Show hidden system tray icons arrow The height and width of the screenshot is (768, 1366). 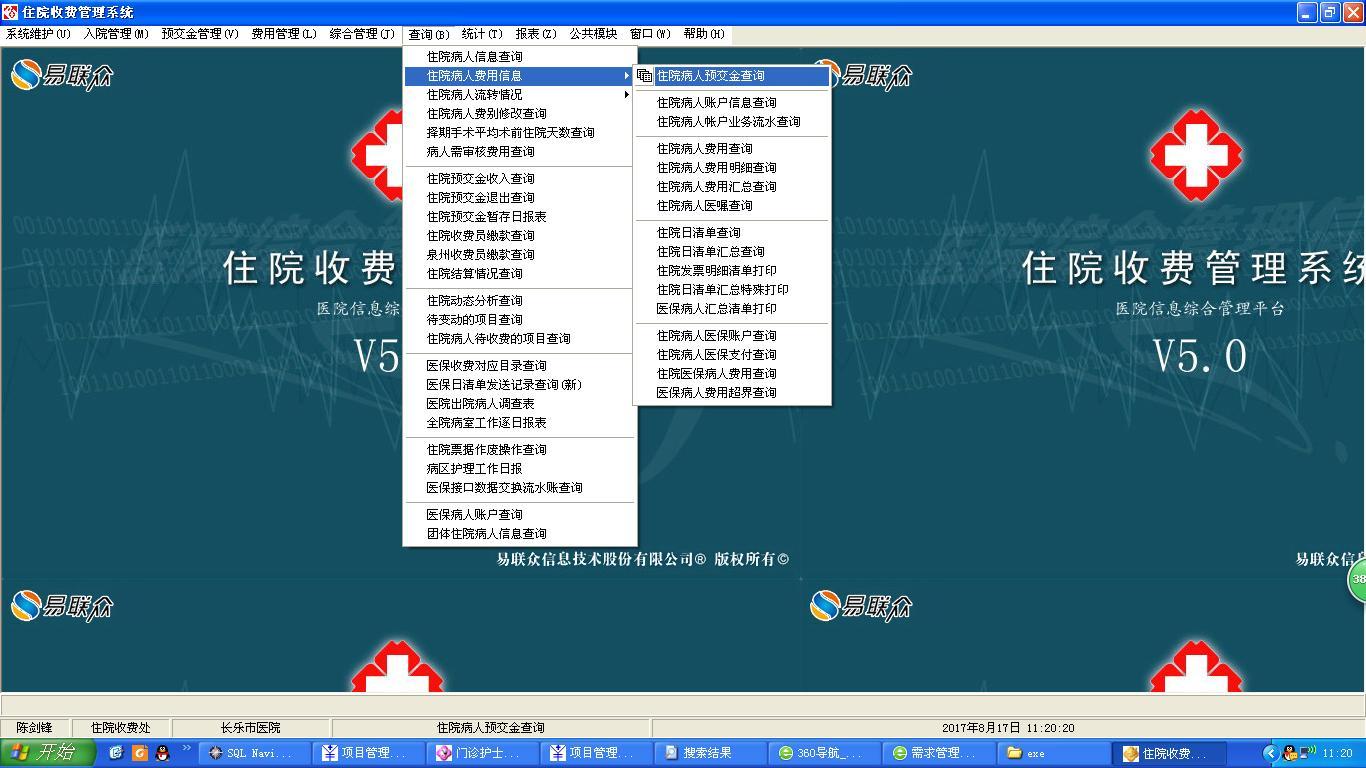click(1270, 753)
